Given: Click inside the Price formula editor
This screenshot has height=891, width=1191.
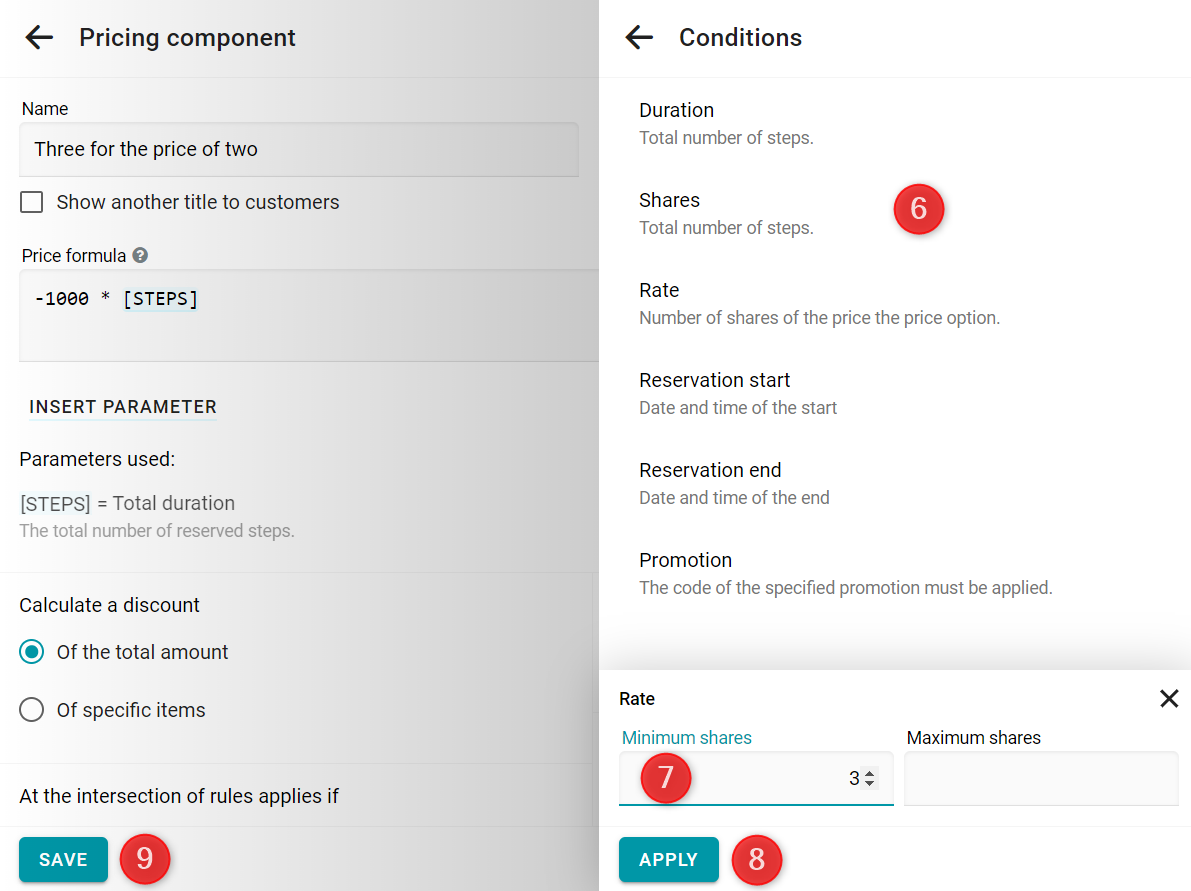Looking at the screenshot, I should click(308, 315).
